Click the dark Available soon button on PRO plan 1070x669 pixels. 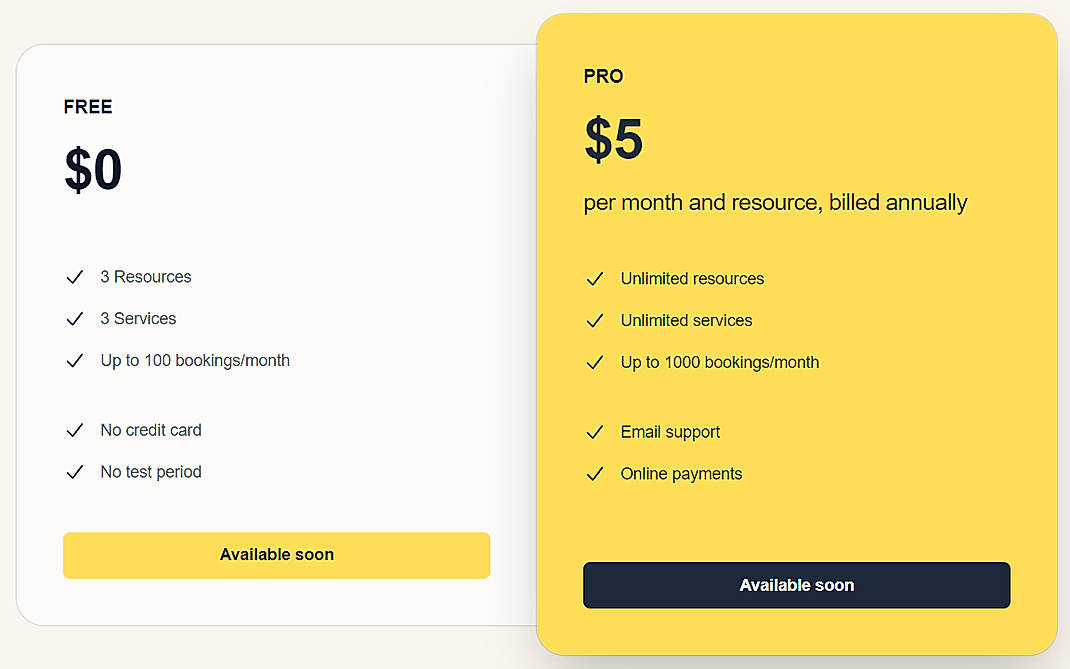click(796, 585)
